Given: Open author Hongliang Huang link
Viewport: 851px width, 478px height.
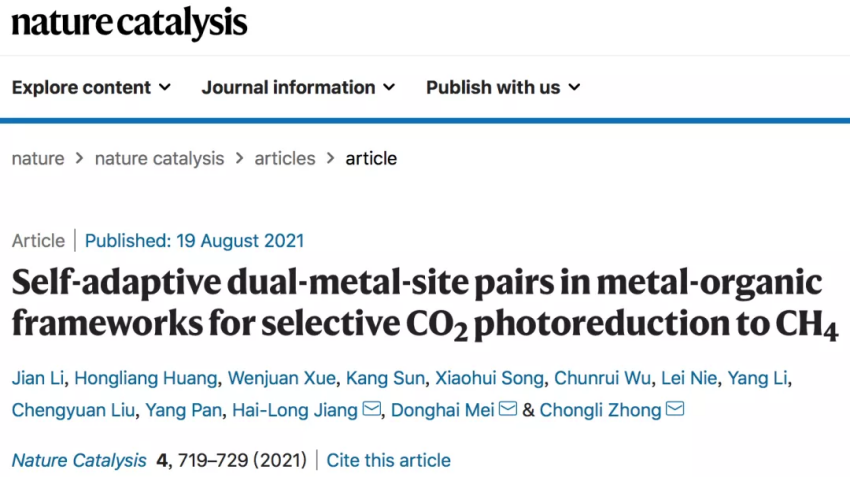Looking at the screenshot, I should 145,378.
